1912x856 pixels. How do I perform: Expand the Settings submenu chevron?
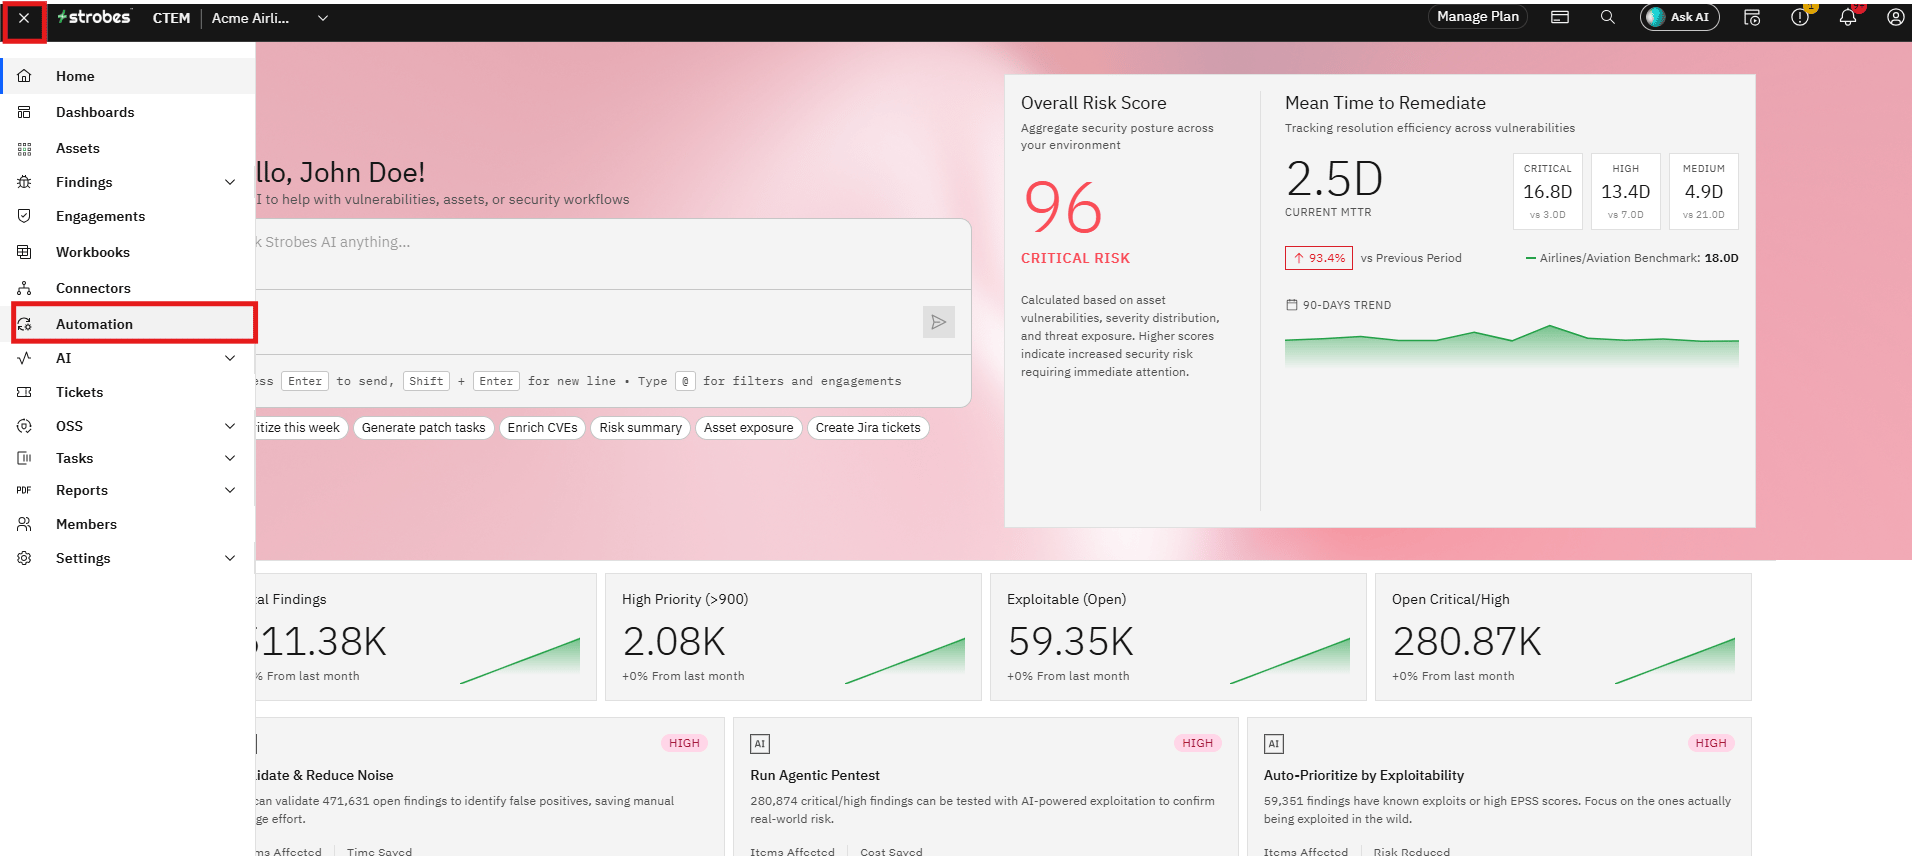click(230, 558)
